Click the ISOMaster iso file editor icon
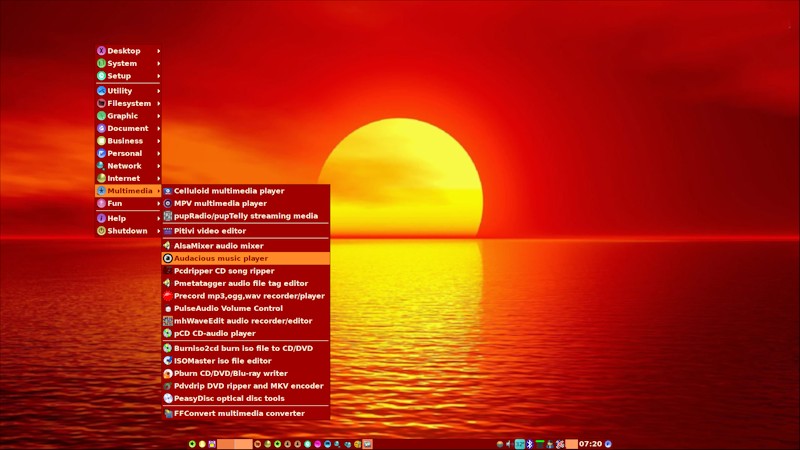 (x=168, y=361)
